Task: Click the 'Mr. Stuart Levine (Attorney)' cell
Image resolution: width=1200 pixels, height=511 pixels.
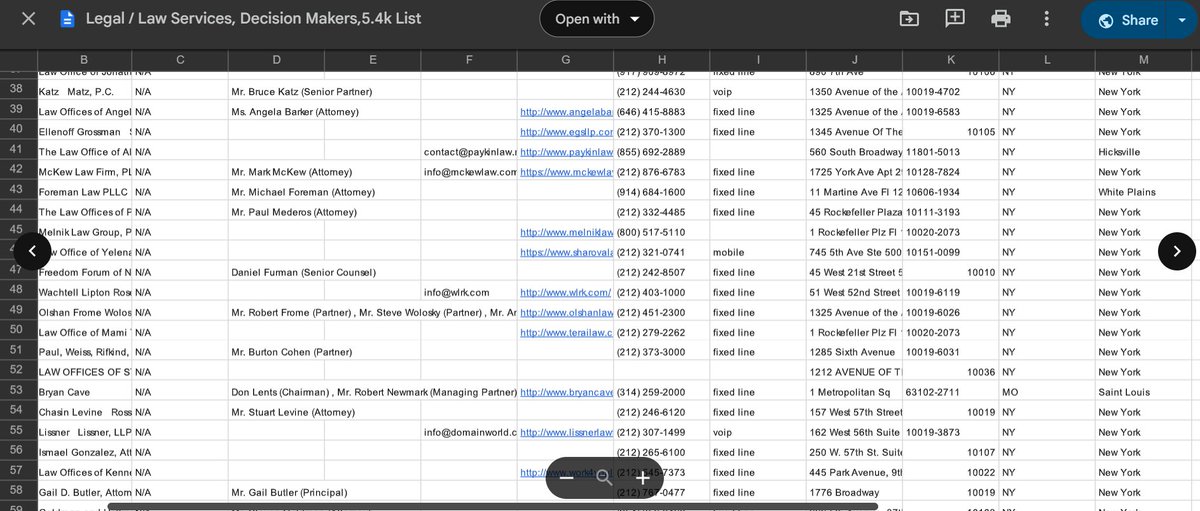Action: 292,412
